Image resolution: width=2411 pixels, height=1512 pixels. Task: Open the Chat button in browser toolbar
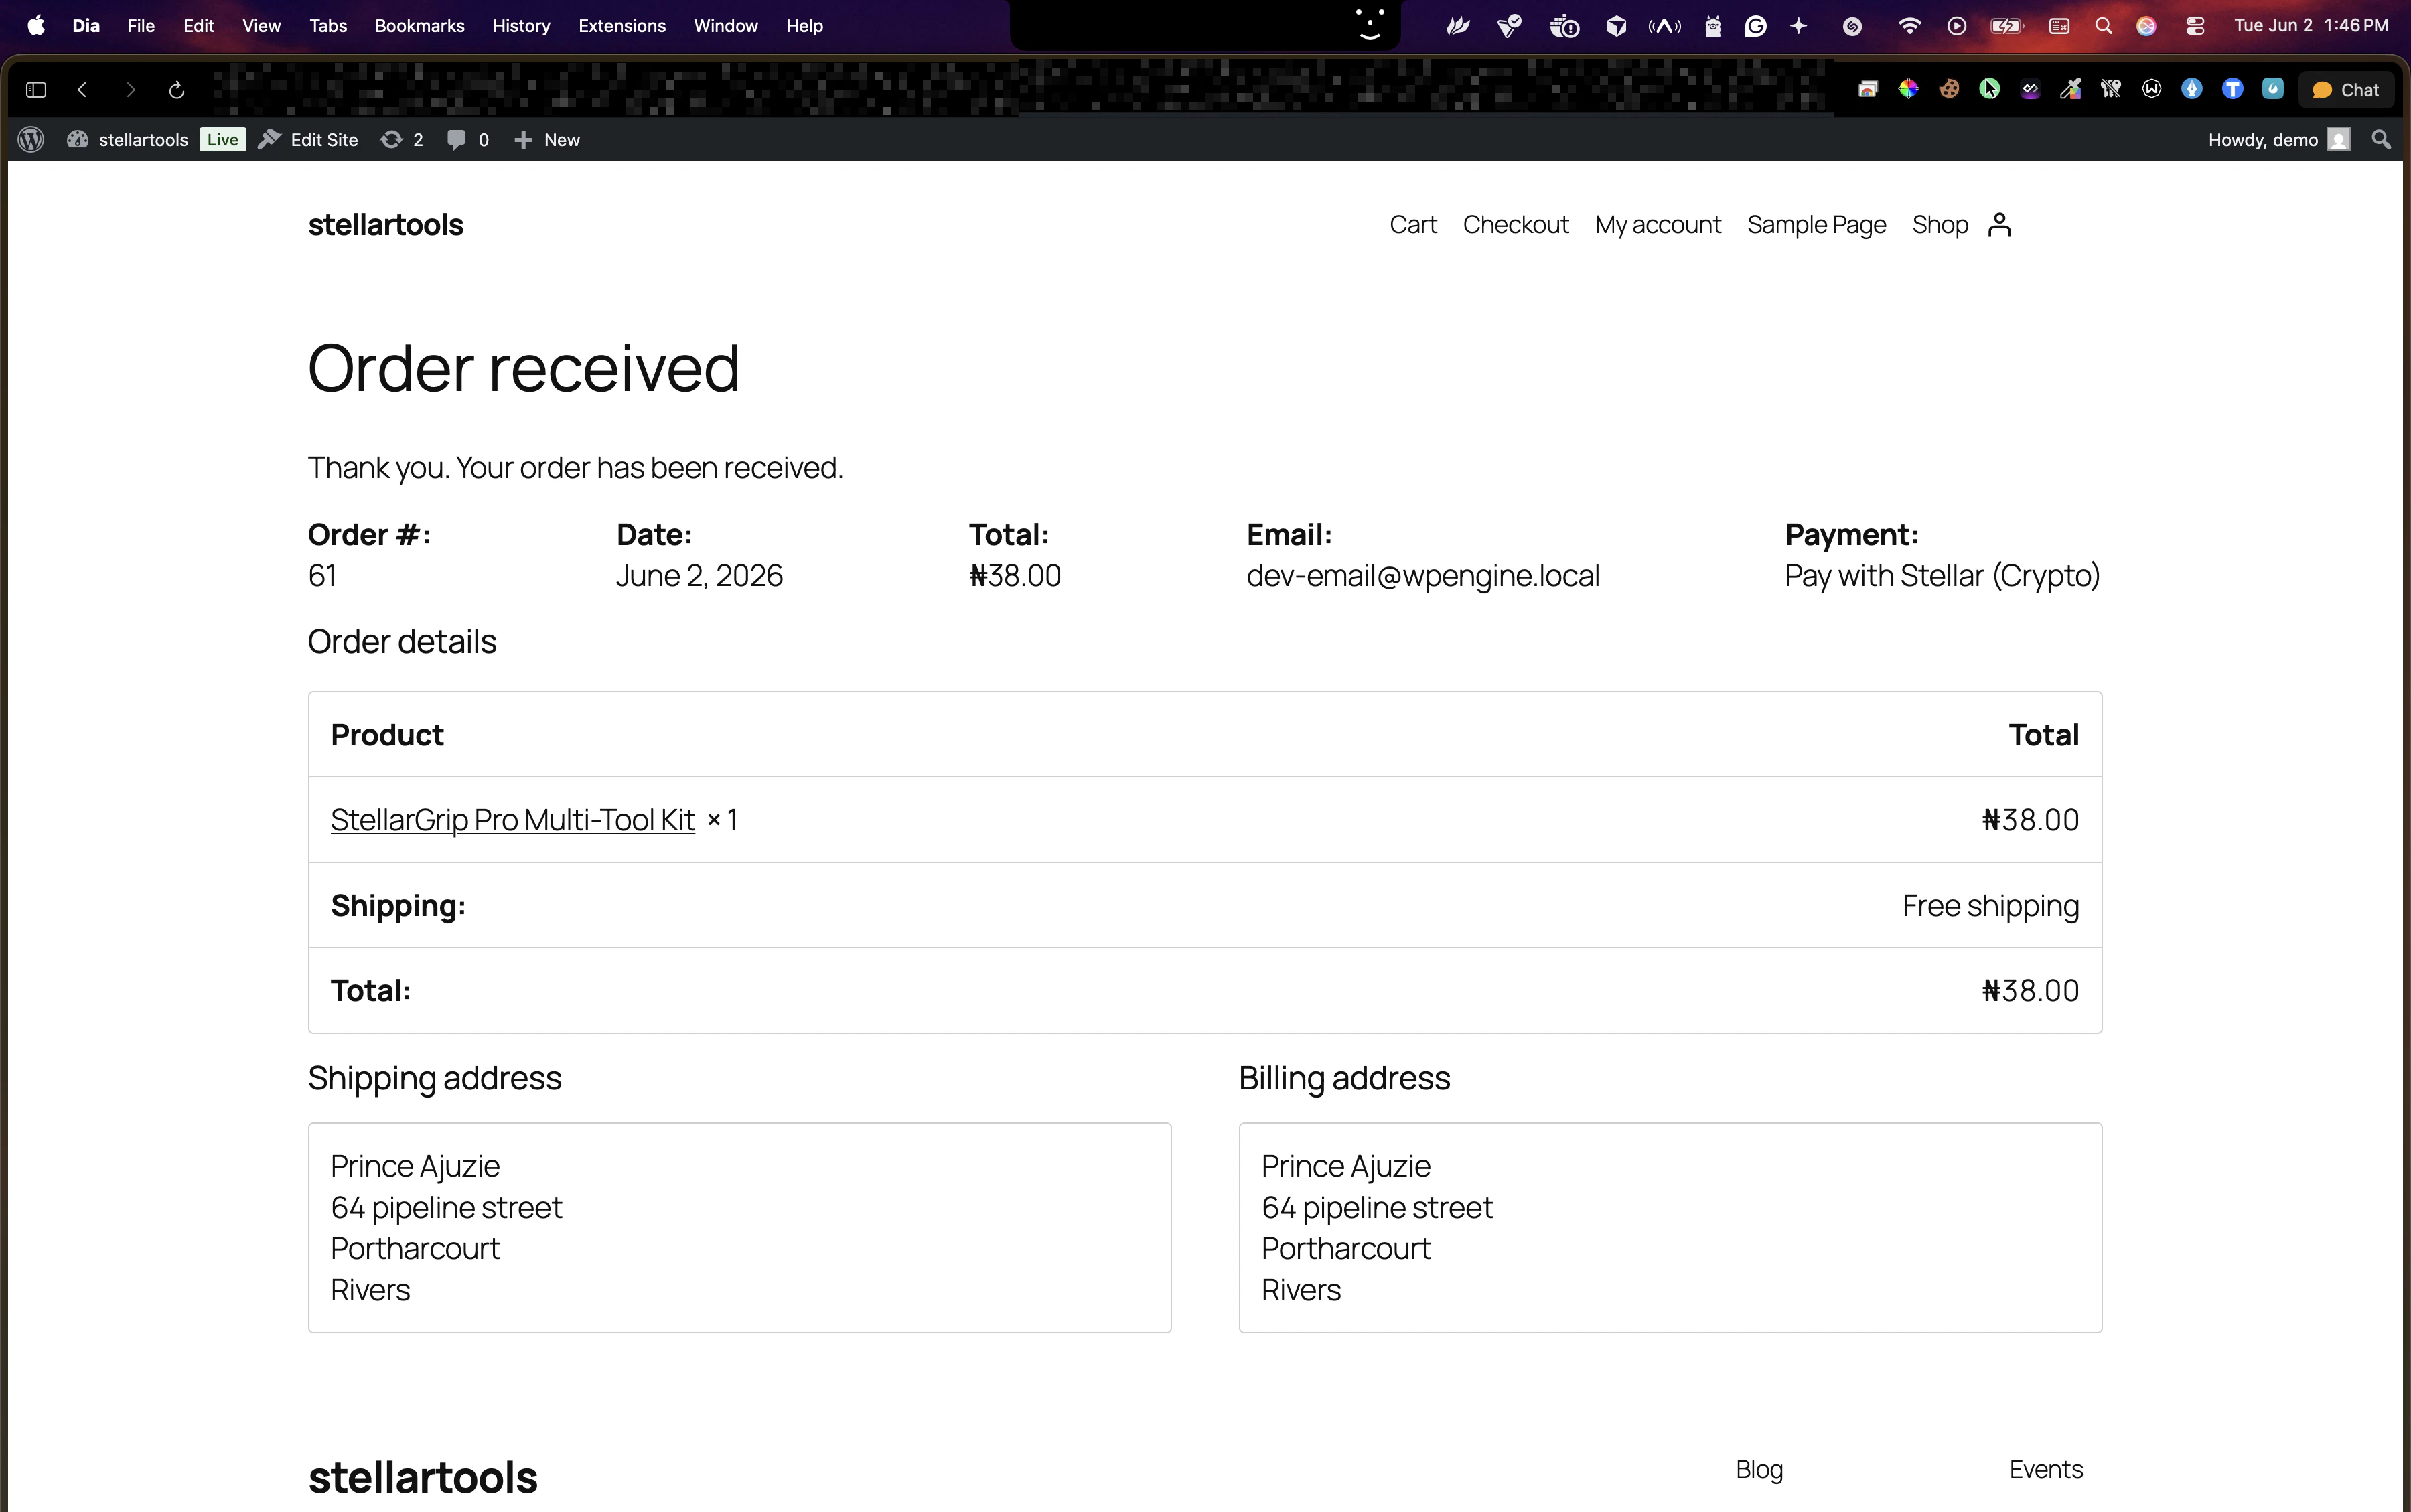tap(2346, 90)
